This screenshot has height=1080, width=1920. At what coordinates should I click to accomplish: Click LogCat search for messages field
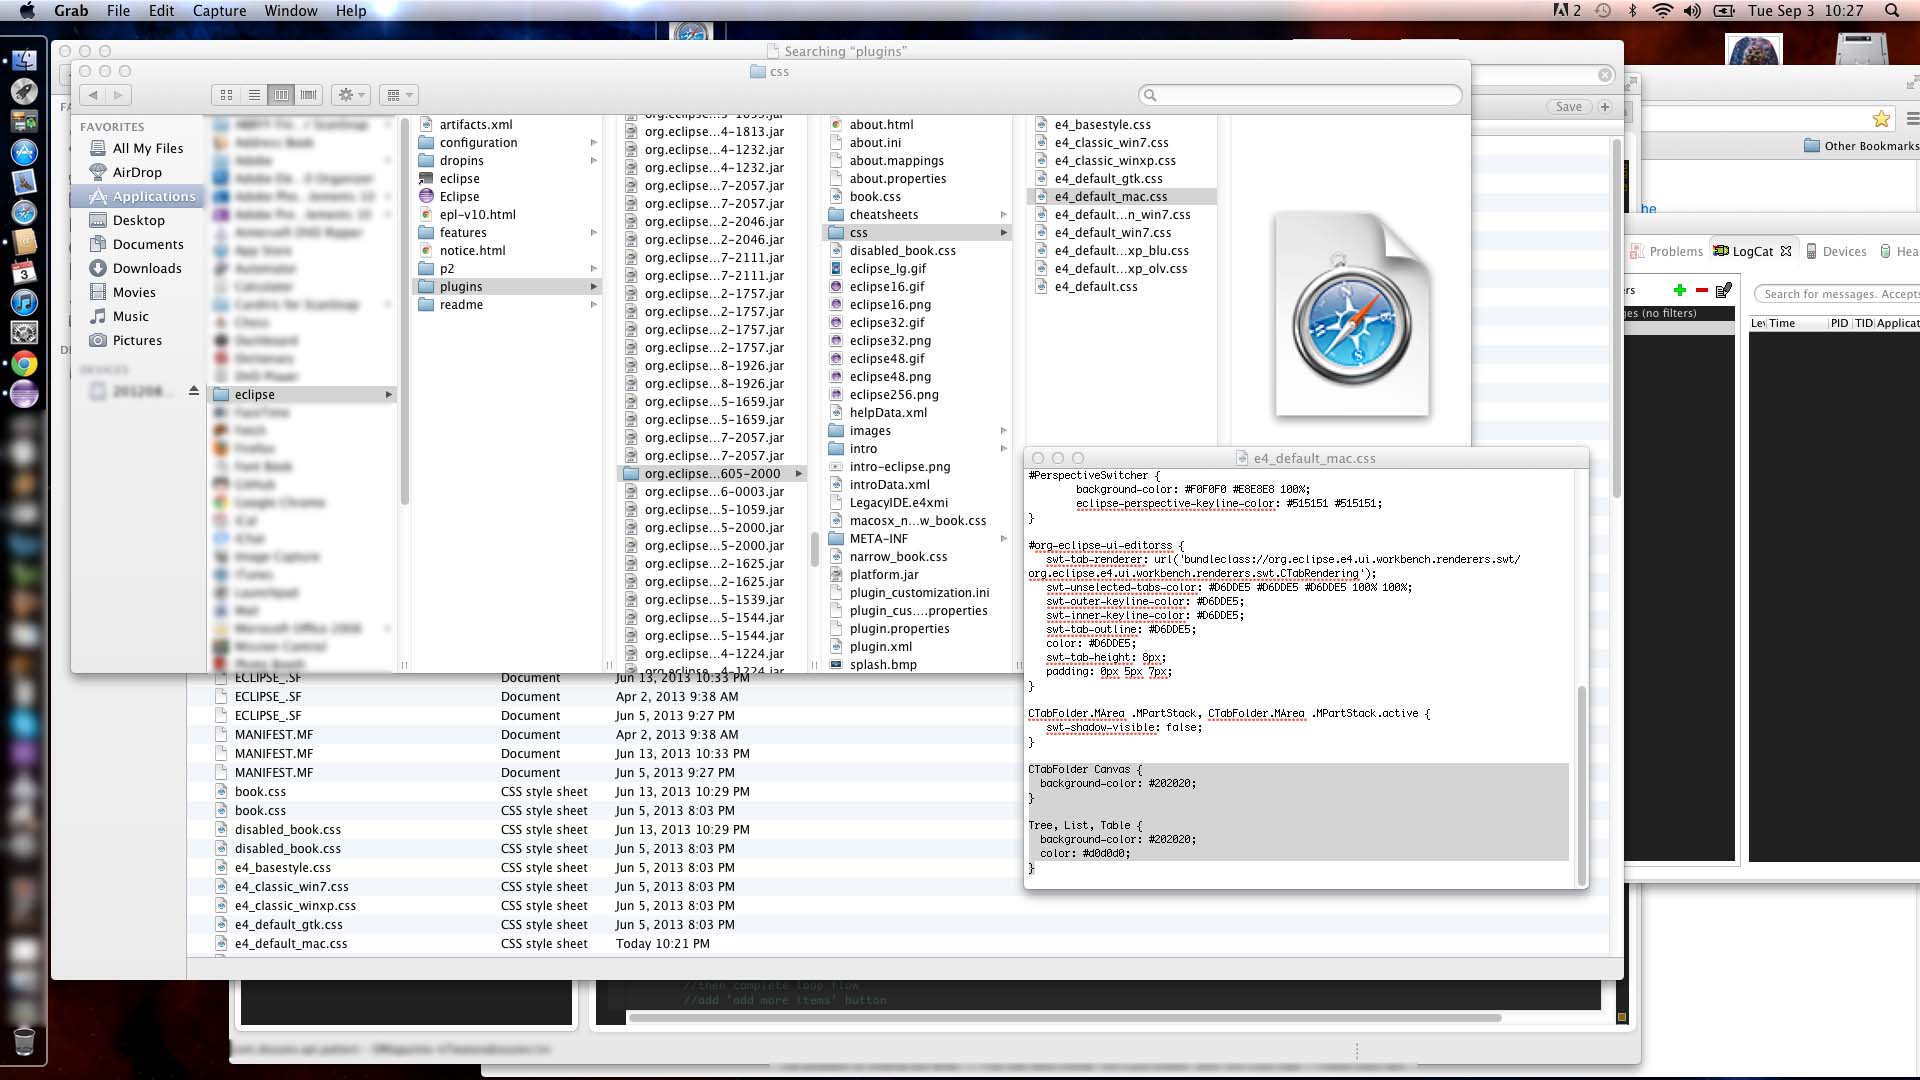[1838, 294]
